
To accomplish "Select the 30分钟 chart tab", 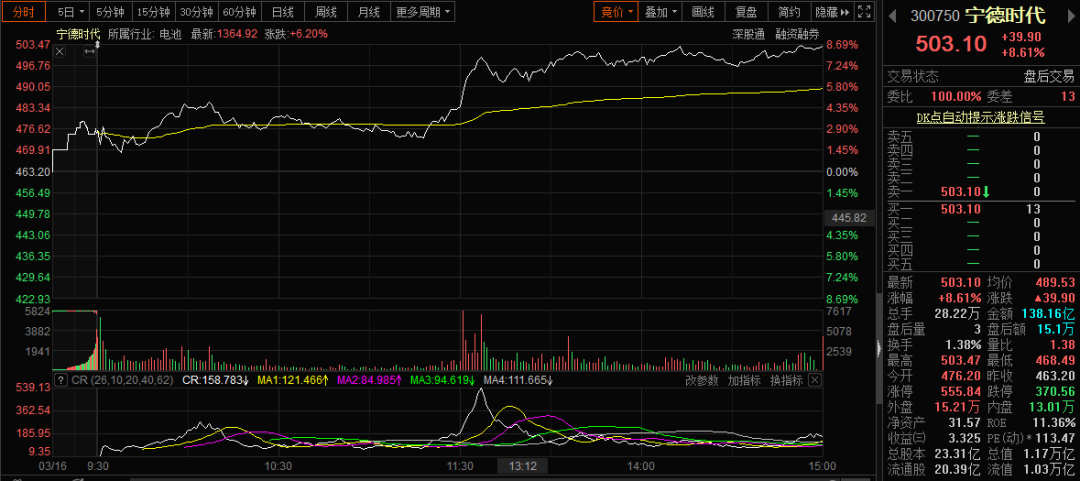I will pyautogui.click(x=197, y=12).
